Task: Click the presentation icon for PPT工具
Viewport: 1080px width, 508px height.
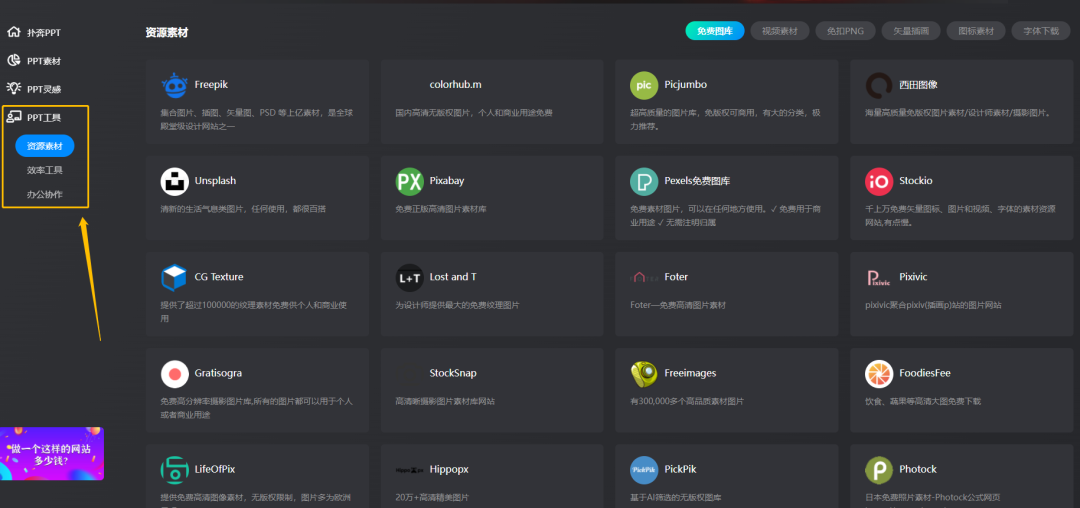Action: pos(13,117)
